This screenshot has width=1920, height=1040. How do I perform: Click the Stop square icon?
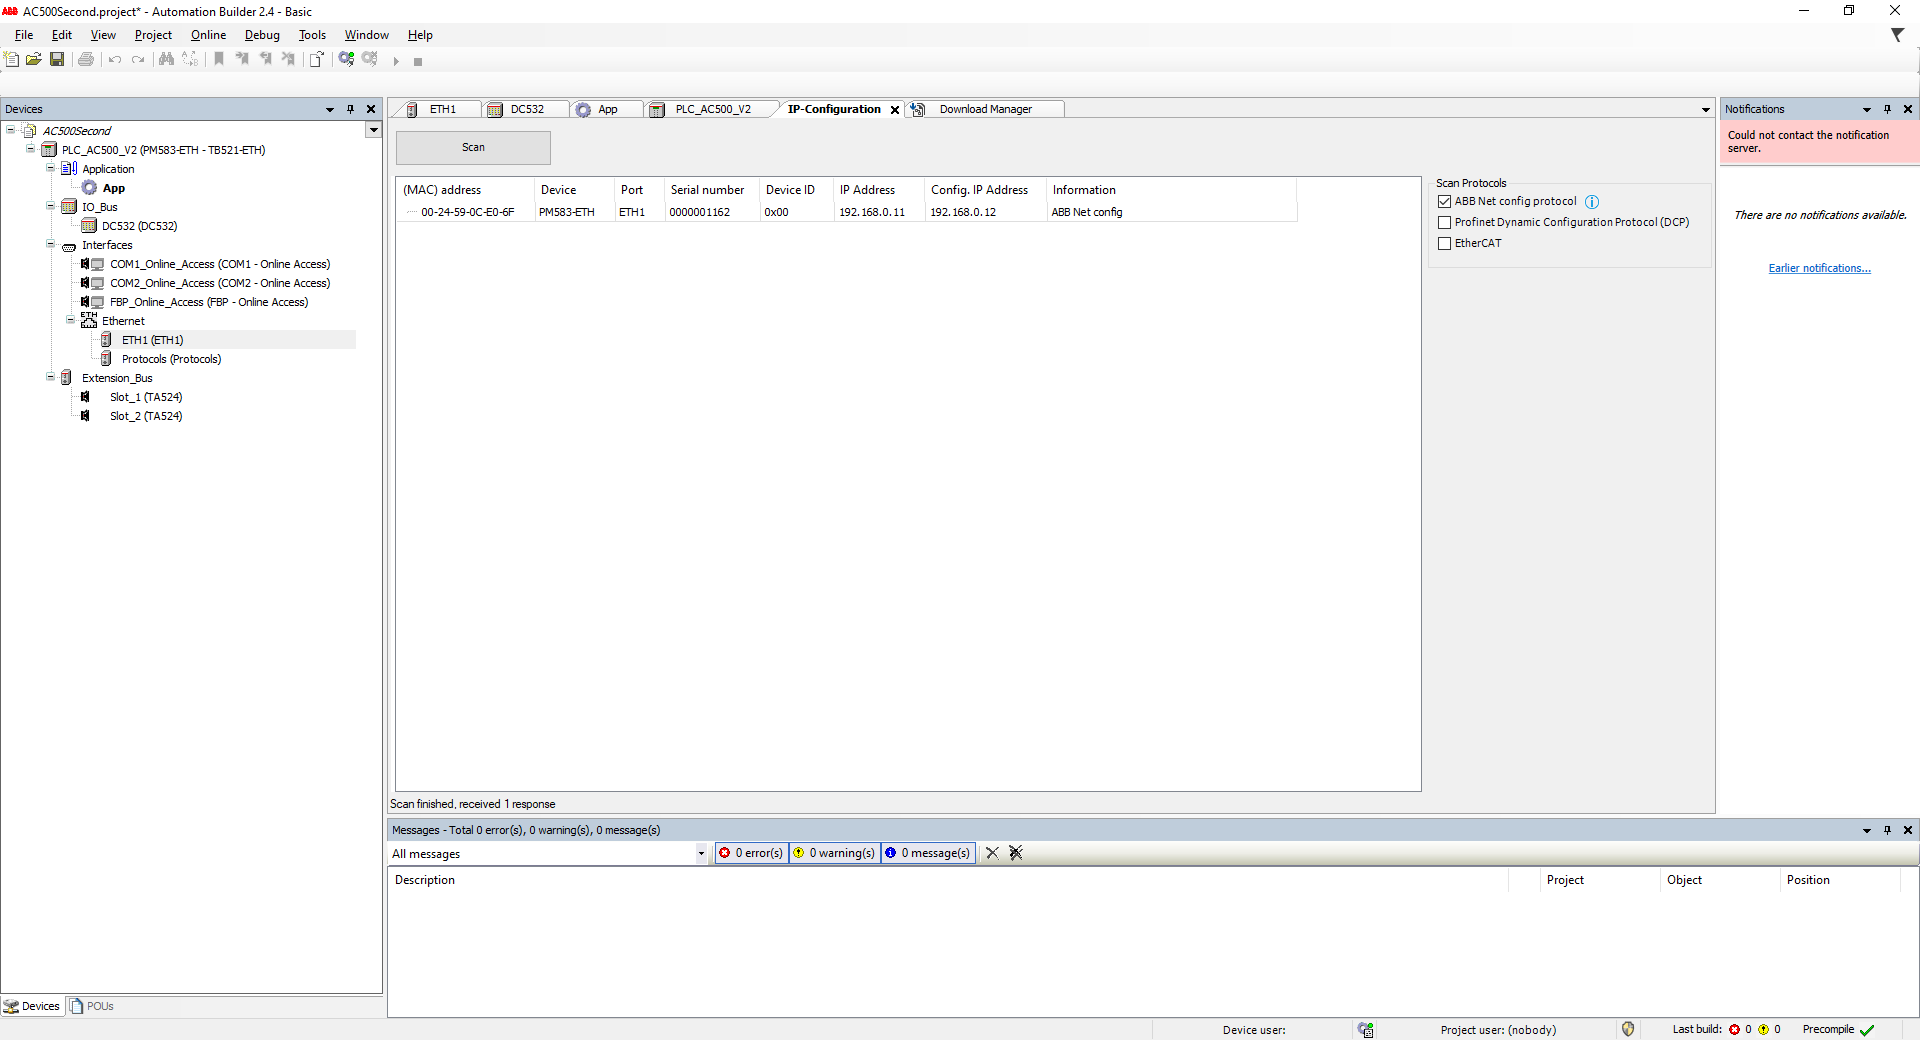[418, 61]
